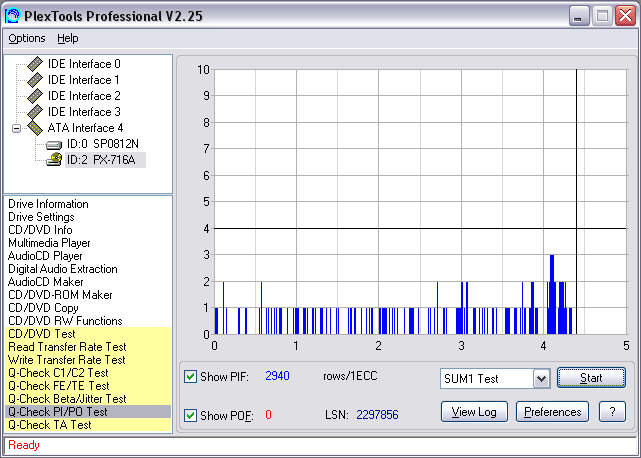Uncheck the Show PIF checkbox
Image resolution: width=641 pixels, height=458 pixels.
coord(190,376)
